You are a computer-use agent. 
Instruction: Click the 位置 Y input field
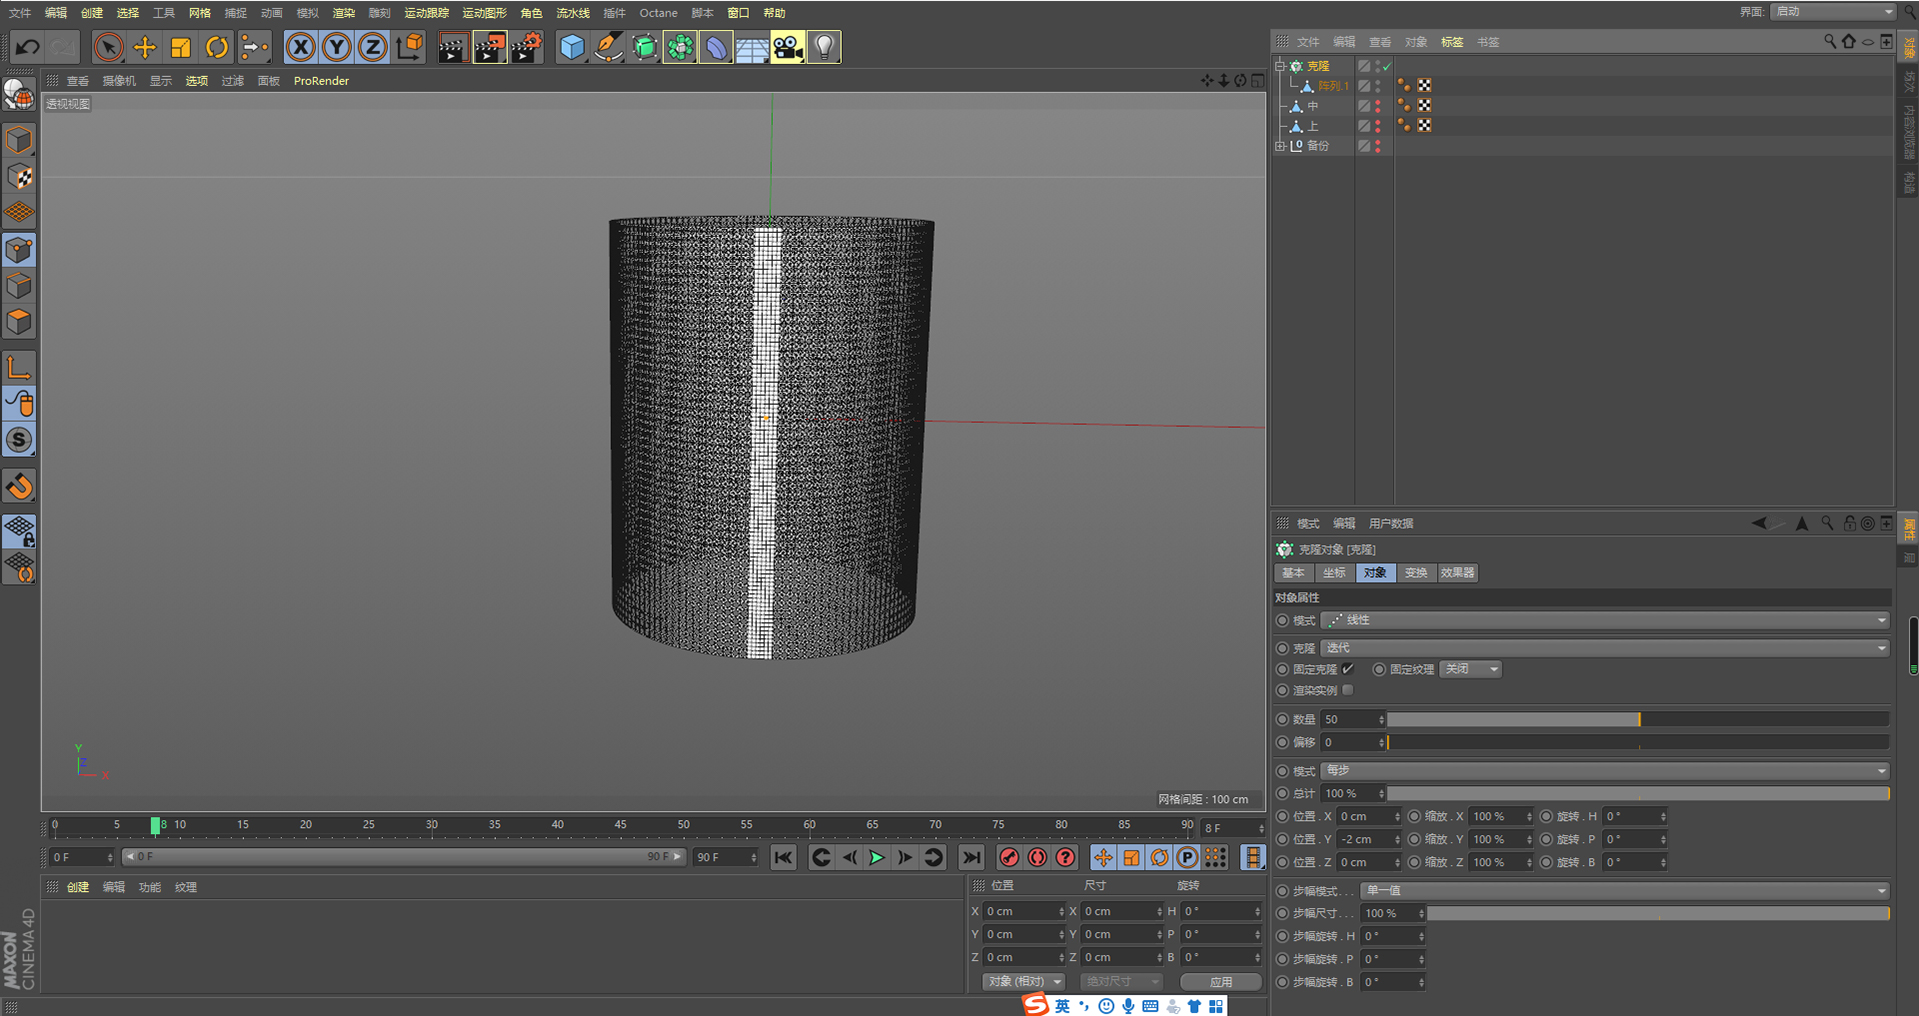click(1365, 839)
